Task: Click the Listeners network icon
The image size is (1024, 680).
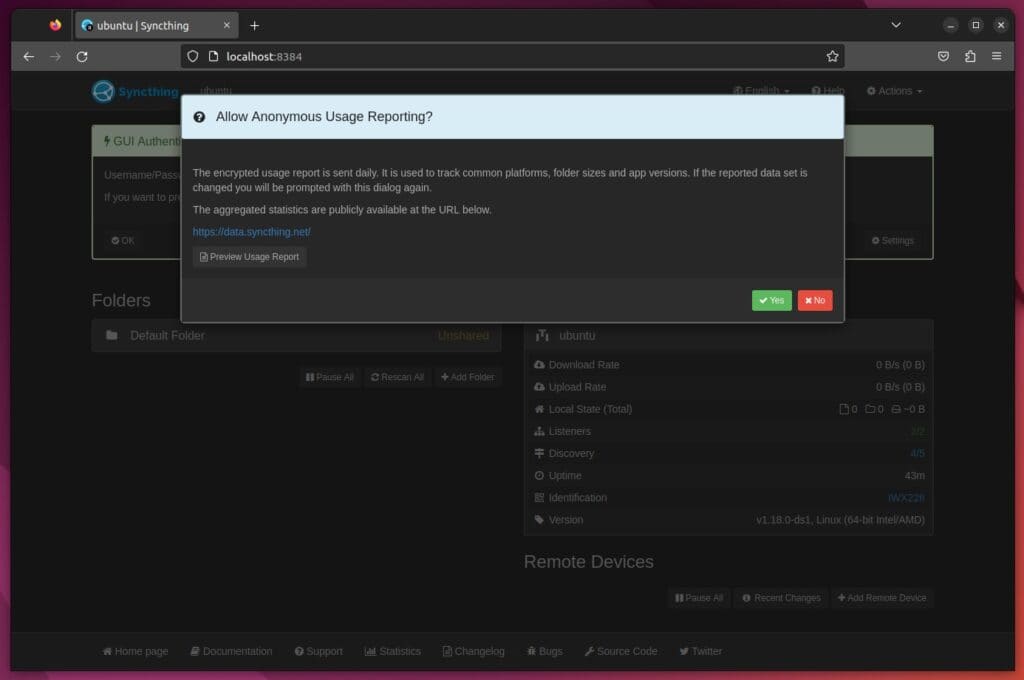Action: [x=539, y=431]
